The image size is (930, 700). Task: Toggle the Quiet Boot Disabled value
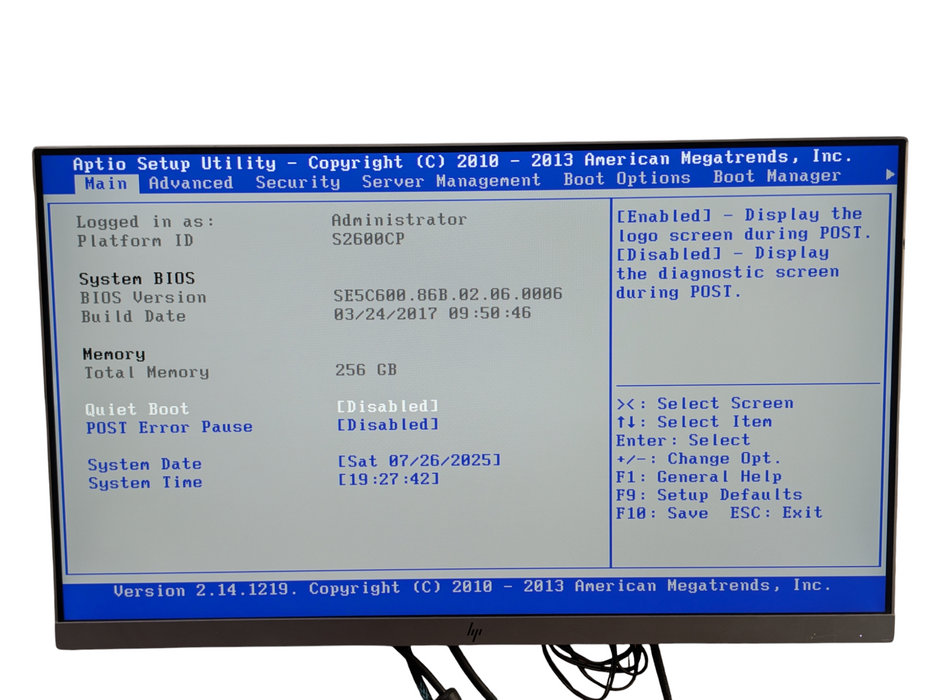coord(387,406)
